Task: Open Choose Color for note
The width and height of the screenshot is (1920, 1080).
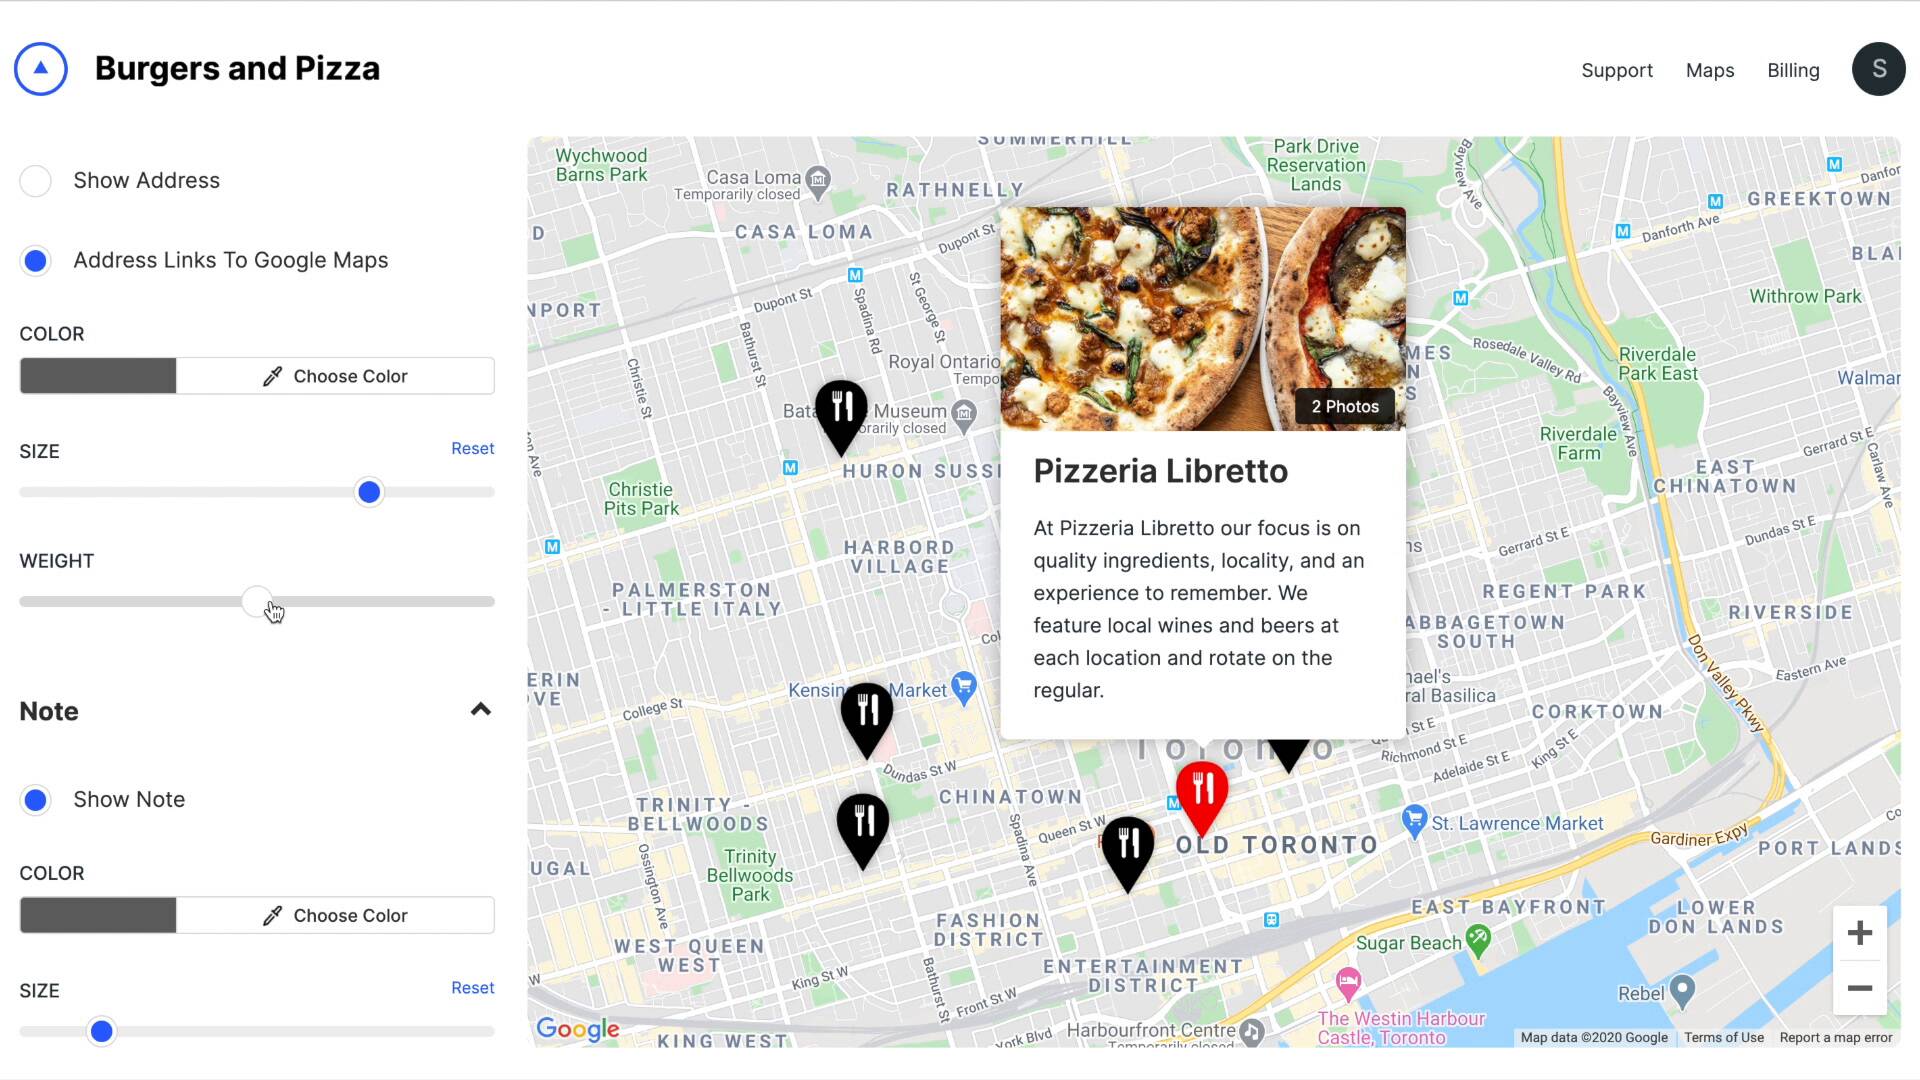Action: click(x=336, y=915)
